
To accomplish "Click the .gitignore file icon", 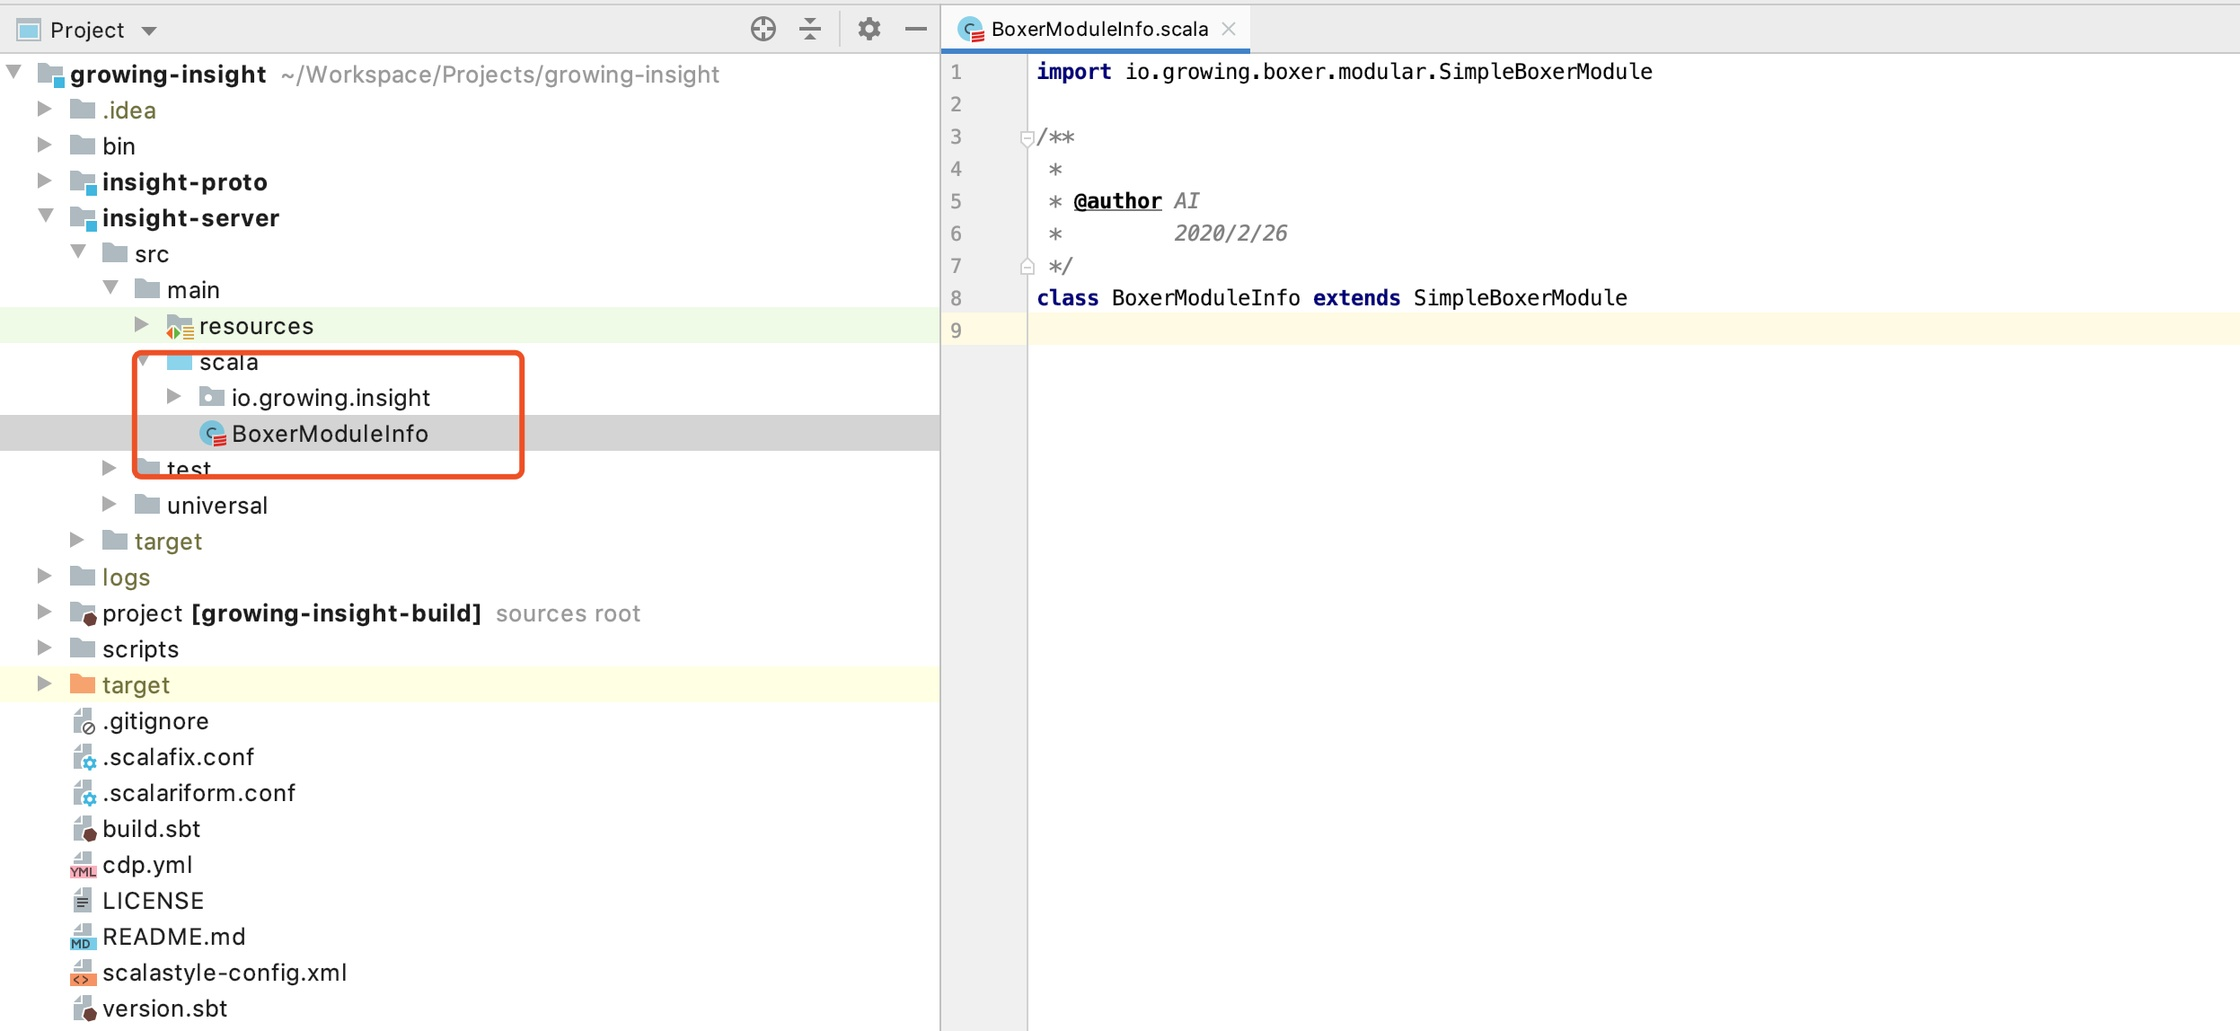I will [x=84, y=721].
